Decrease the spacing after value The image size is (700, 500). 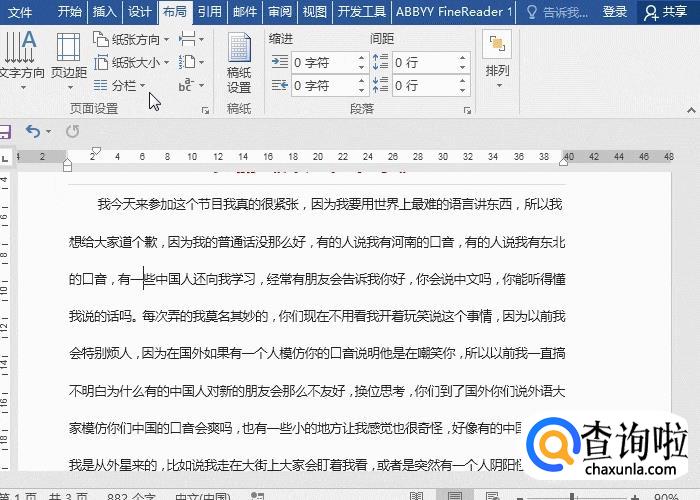click(x=462, y=91)
